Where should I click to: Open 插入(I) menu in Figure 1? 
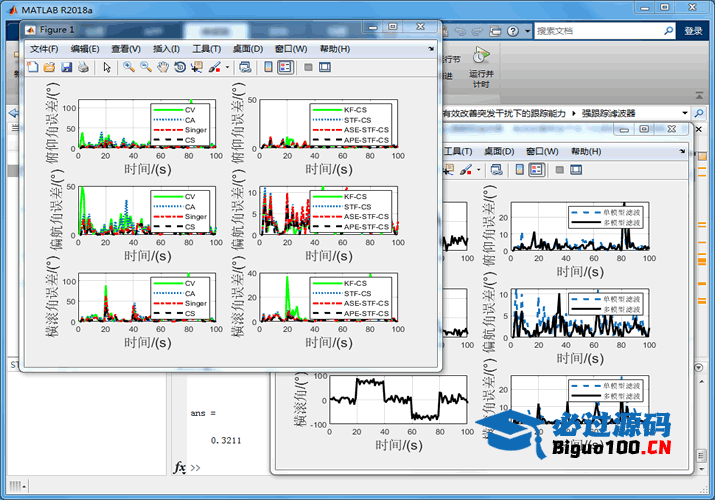(x=166, y=49)
